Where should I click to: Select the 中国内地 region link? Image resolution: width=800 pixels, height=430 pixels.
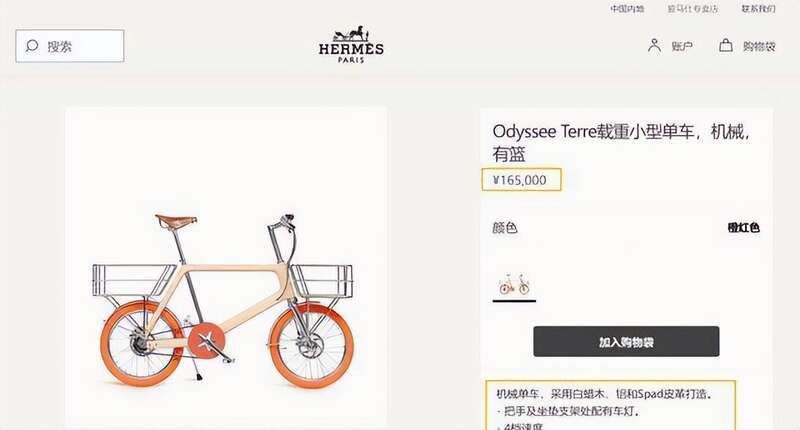pyautogui.click(x=627, y=9)
